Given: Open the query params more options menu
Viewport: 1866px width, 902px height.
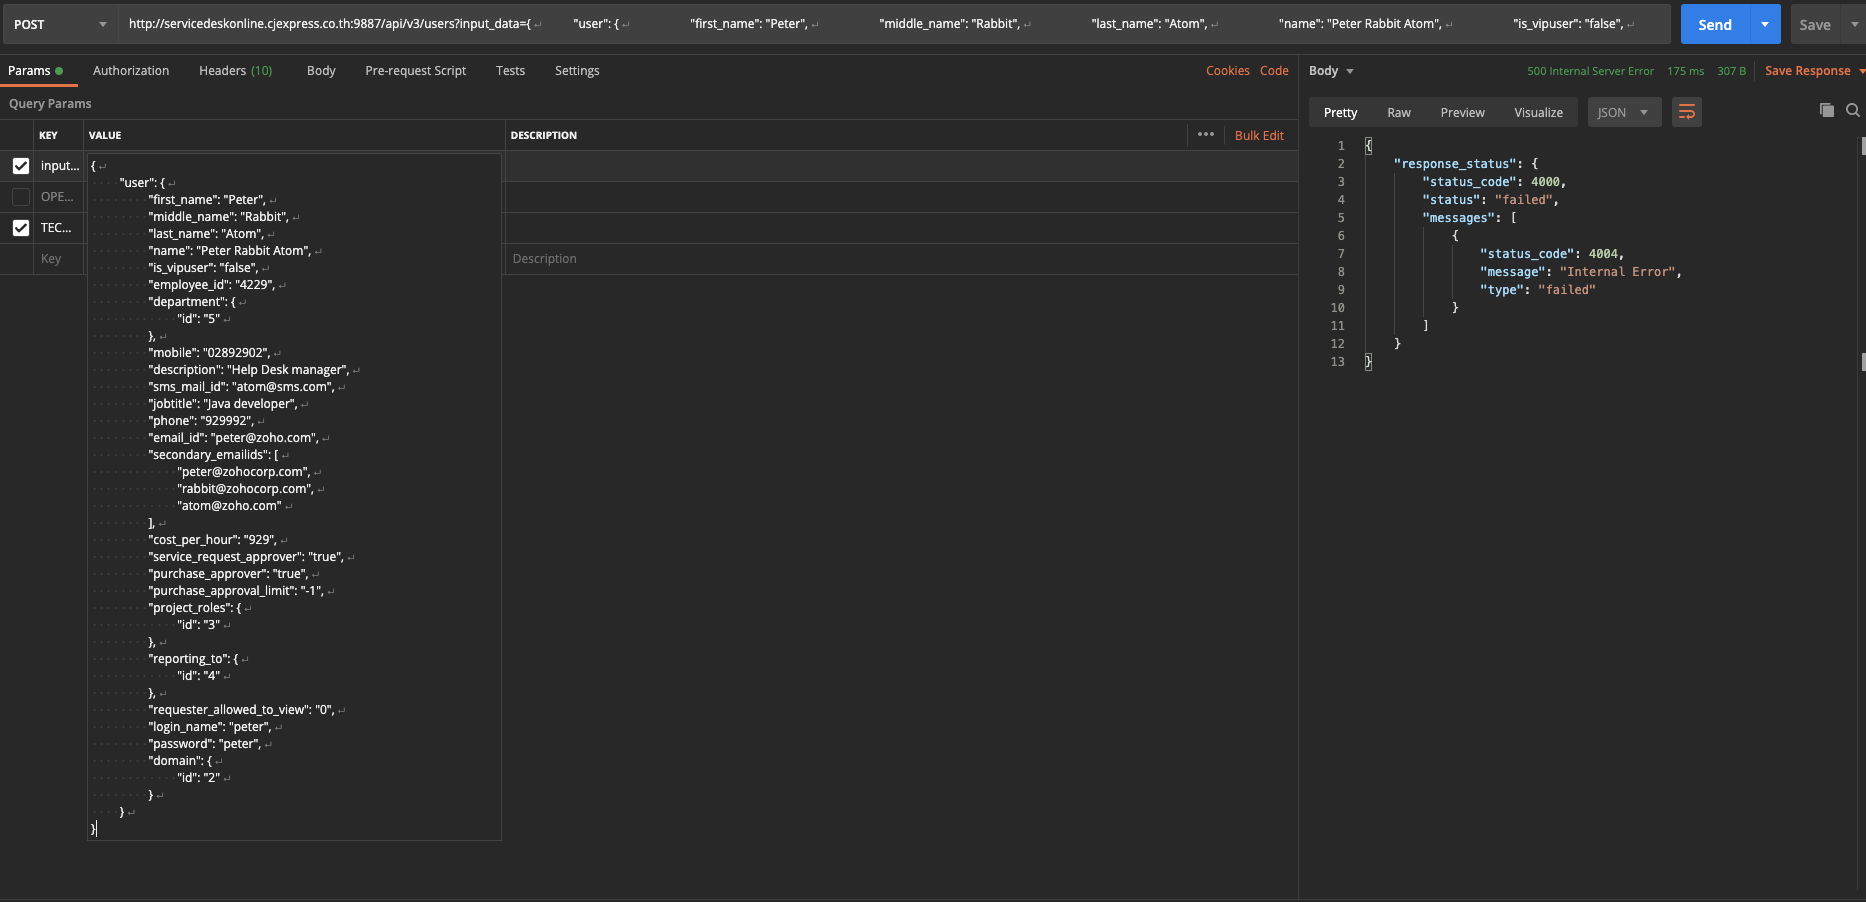Looking at the screenshot, I should point(1206,135).
